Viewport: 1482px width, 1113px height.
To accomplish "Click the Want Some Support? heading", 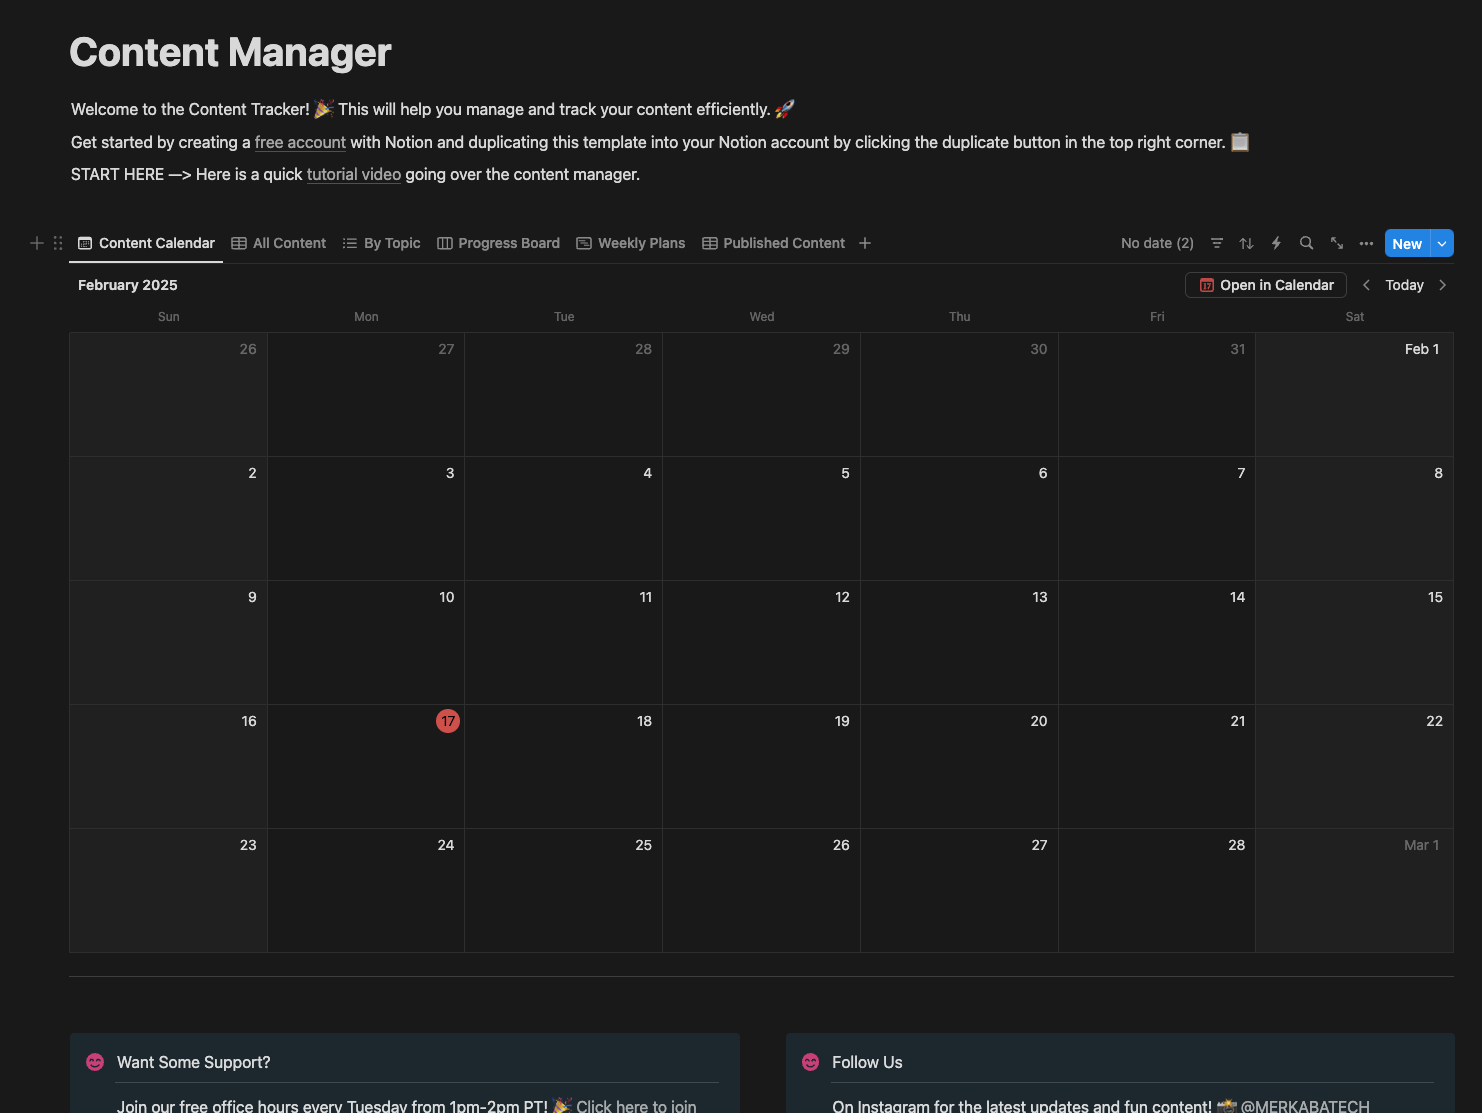I will coord(193,1062).
